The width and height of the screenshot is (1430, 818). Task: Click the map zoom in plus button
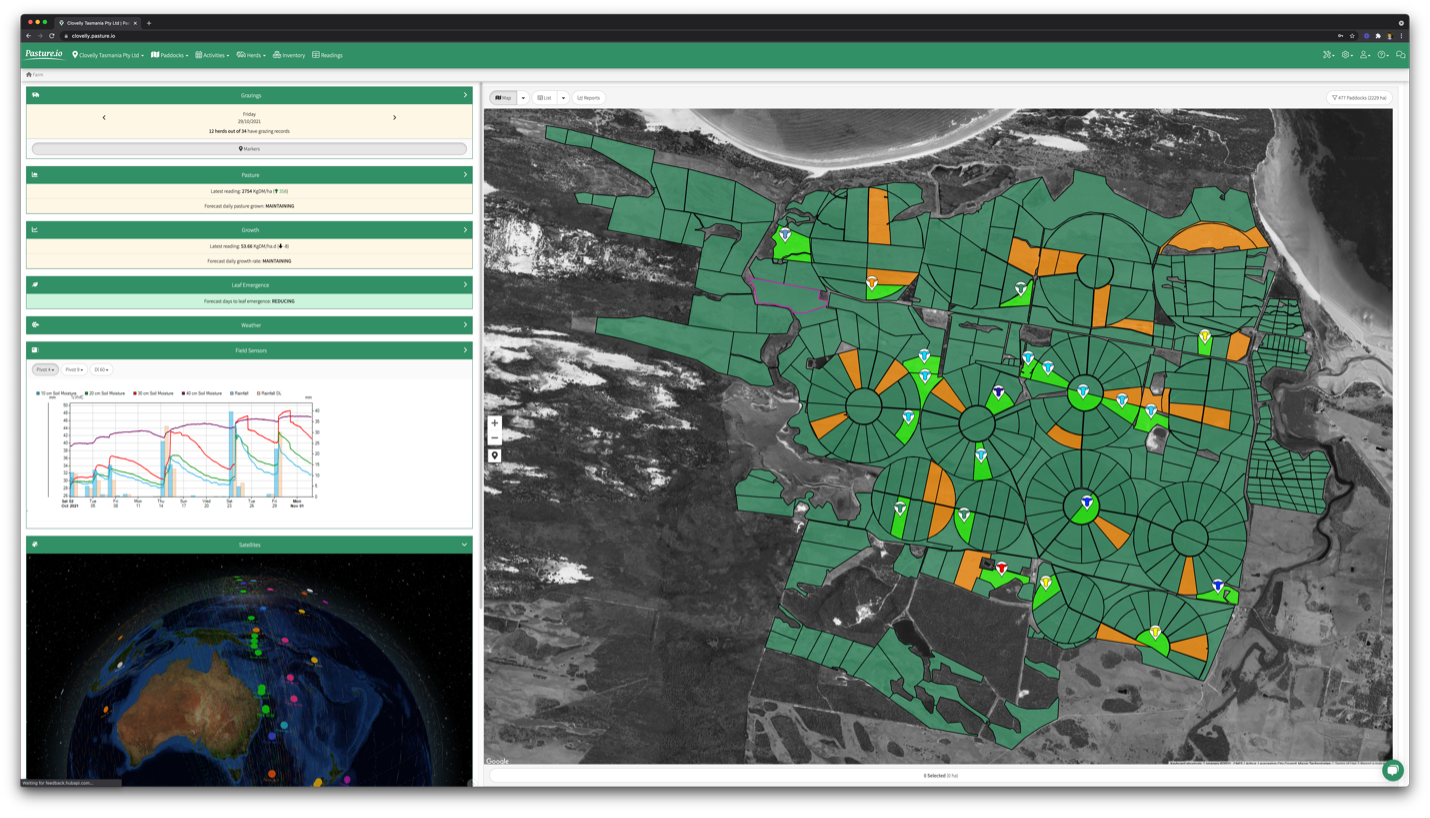495,423
